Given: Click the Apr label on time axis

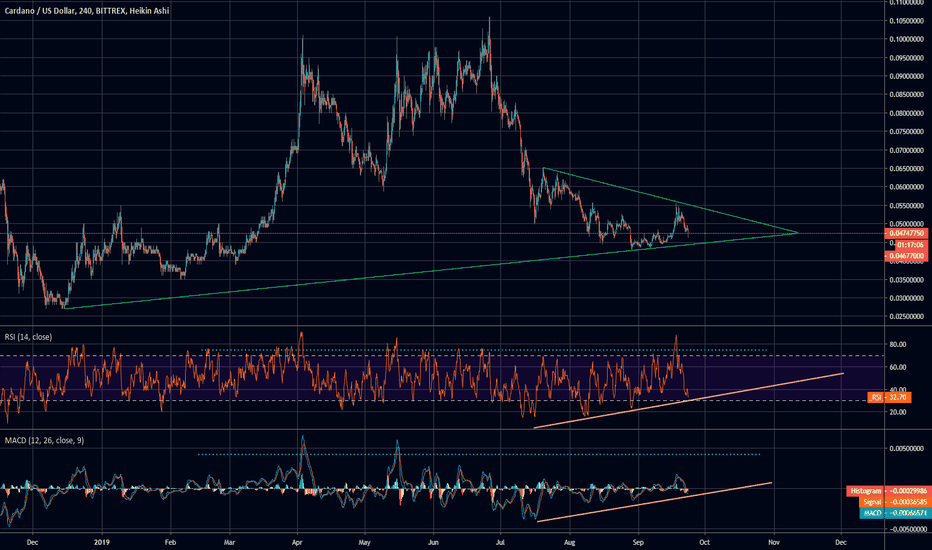Looking at the screenshot, I should pos(298,542).
